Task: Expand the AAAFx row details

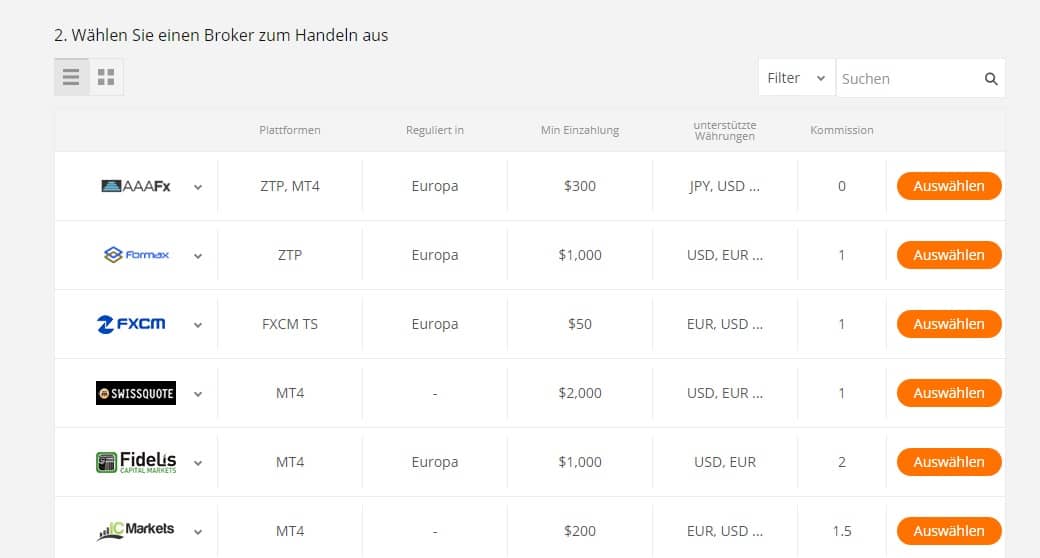Action: coord(198,187)
